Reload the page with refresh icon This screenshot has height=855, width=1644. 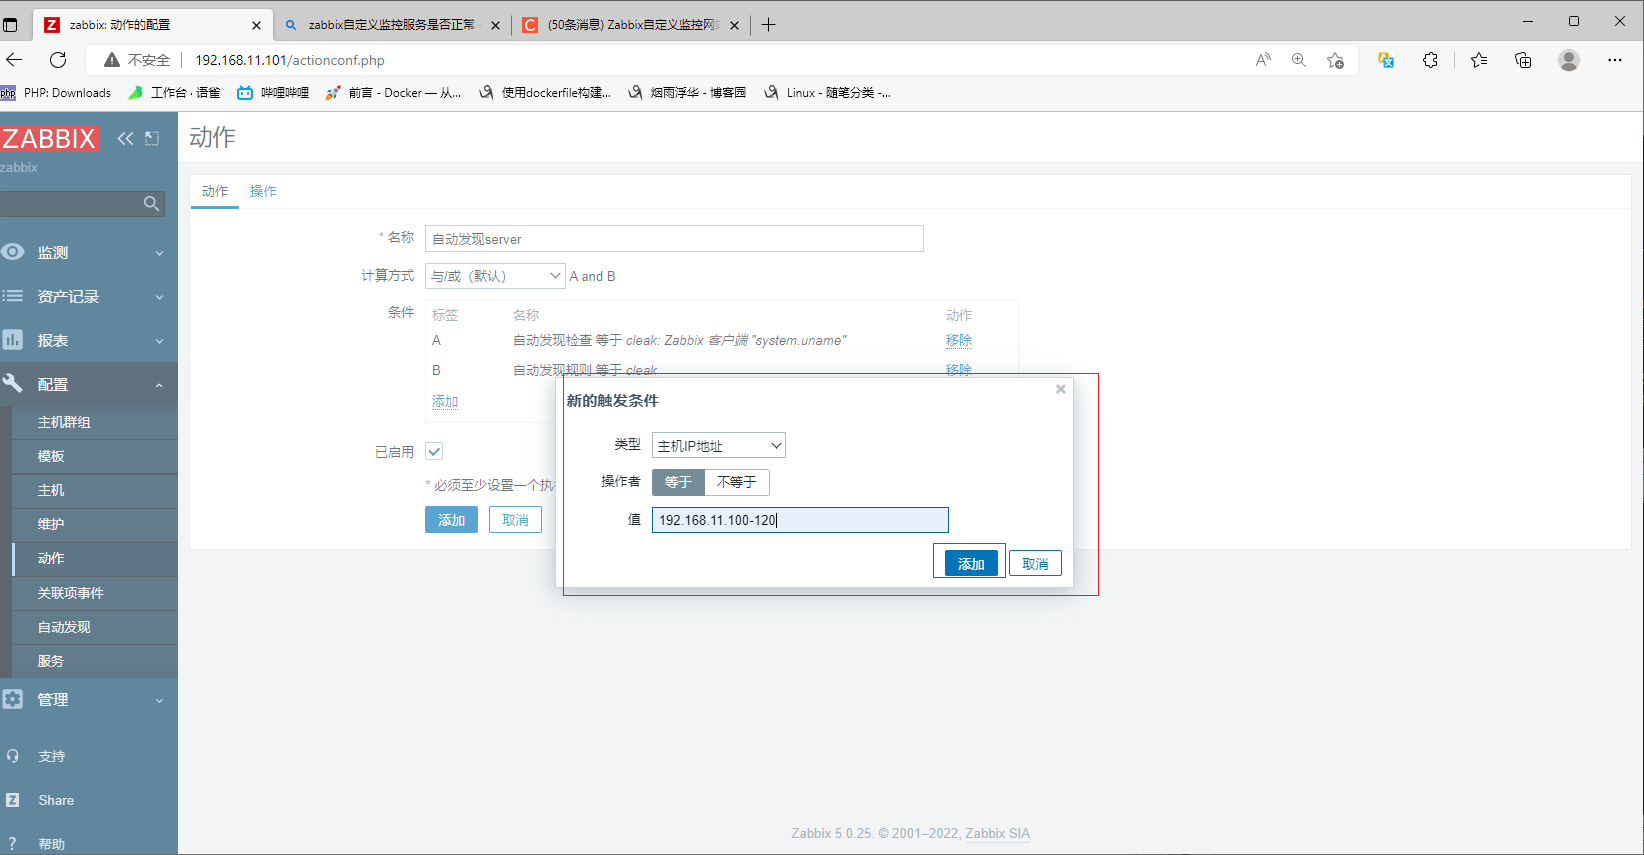coord(58,60)
